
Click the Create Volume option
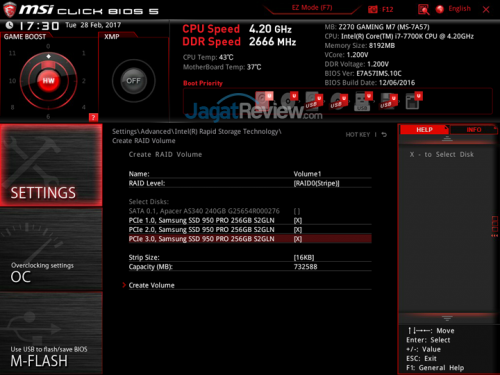pyautogui.click(x=151, y=285)
